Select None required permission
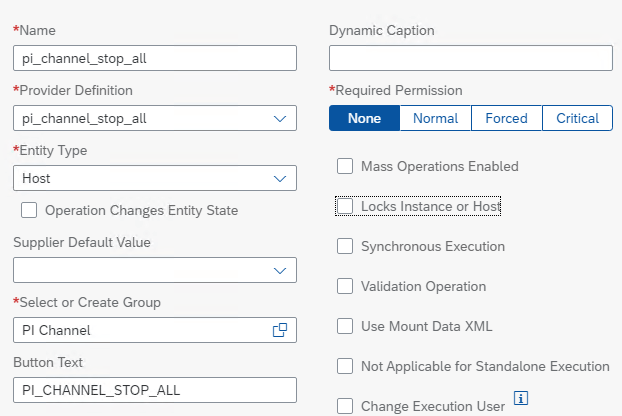 pyautogui.click(x=365, y=118)
